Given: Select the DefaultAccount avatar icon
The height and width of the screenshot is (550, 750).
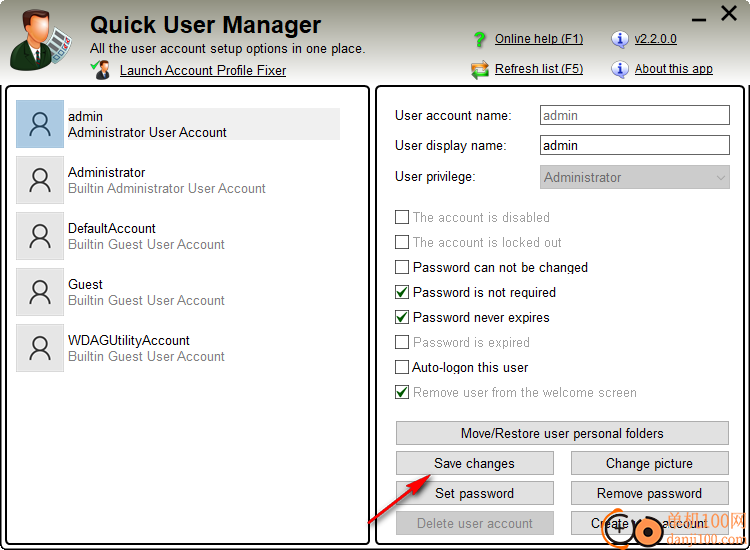Looking at the screenshot, I should [40, 236].
